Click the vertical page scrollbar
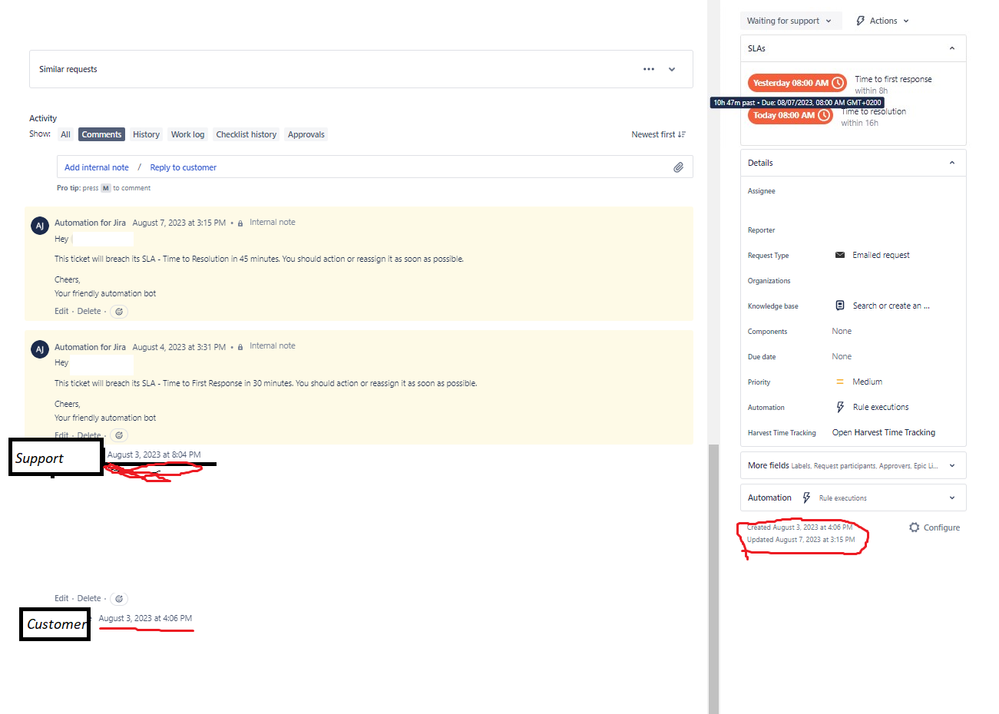 click(x=713, y=578)
